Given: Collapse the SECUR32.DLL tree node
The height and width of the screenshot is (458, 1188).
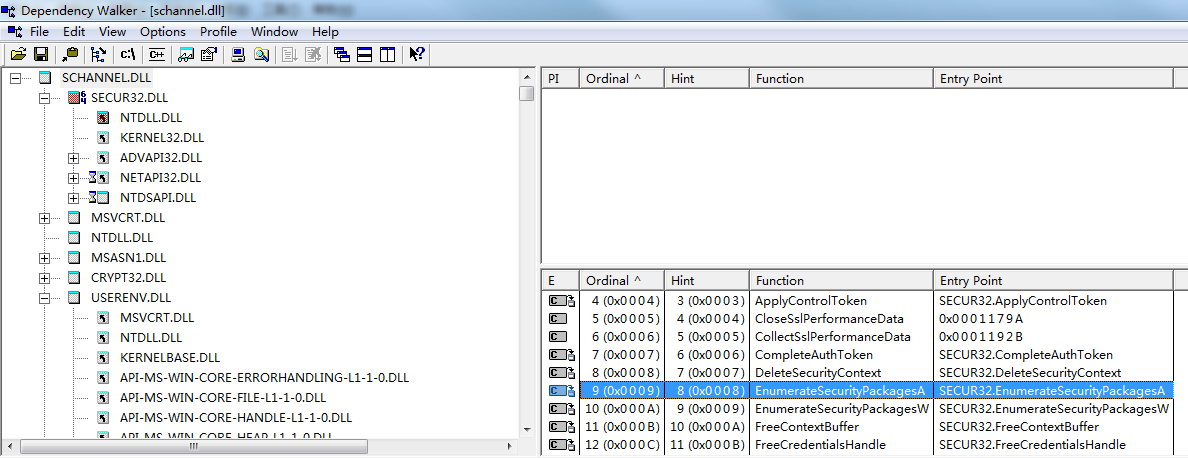Looking at the screenshot, I should point(44,98).
